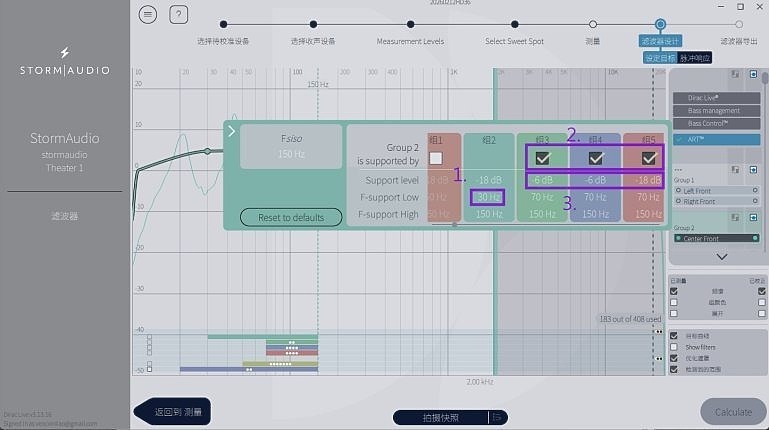769x430 pixels.
Task: Open the hamburger menu icon
Action: (148, 15)
